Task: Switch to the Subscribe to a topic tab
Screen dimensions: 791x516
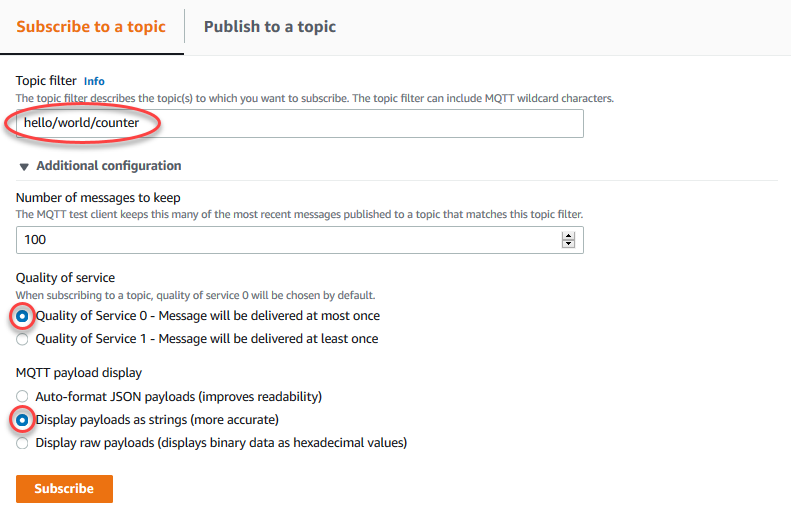Action: (91, 27)
